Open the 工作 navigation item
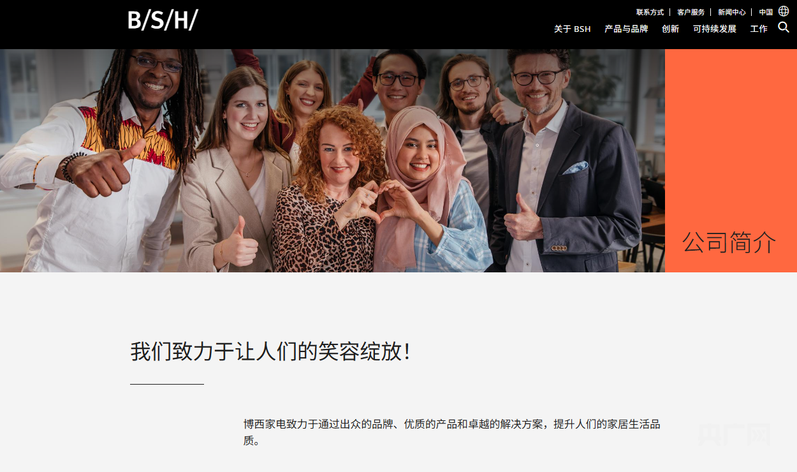Screen dimensions: 797x472 [x=758, y=29]
